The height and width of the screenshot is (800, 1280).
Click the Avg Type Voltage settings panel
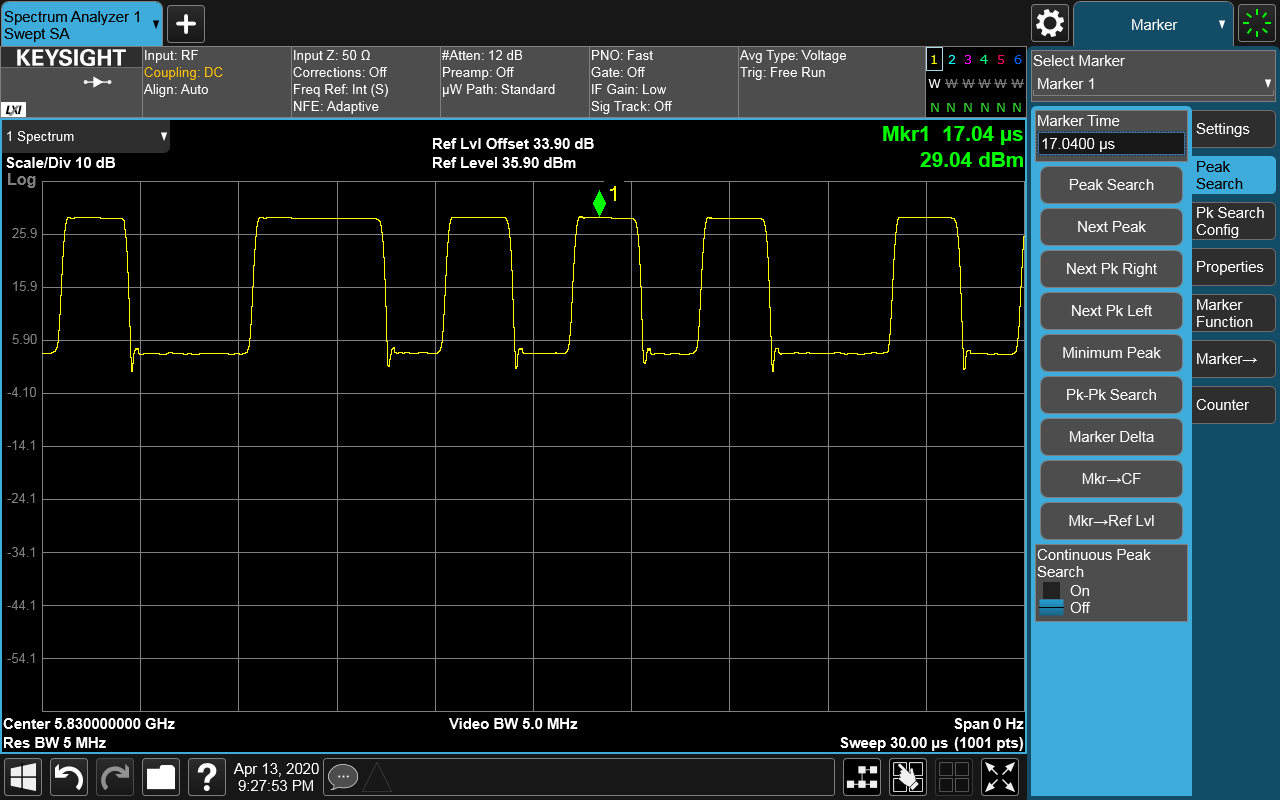click(830, 81)
